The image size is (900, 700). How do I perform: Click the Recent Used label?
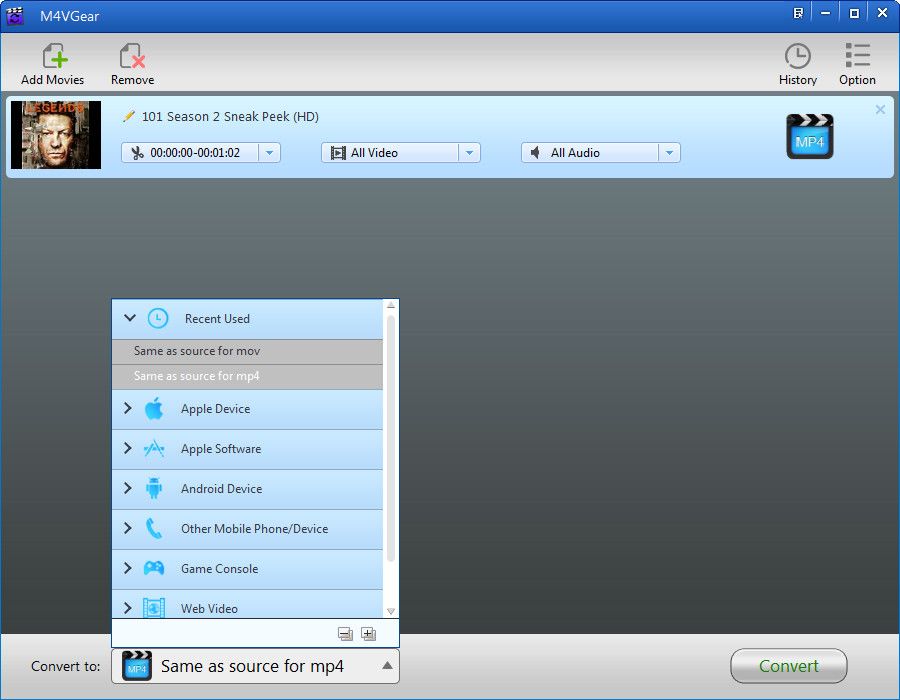[217, 319]
